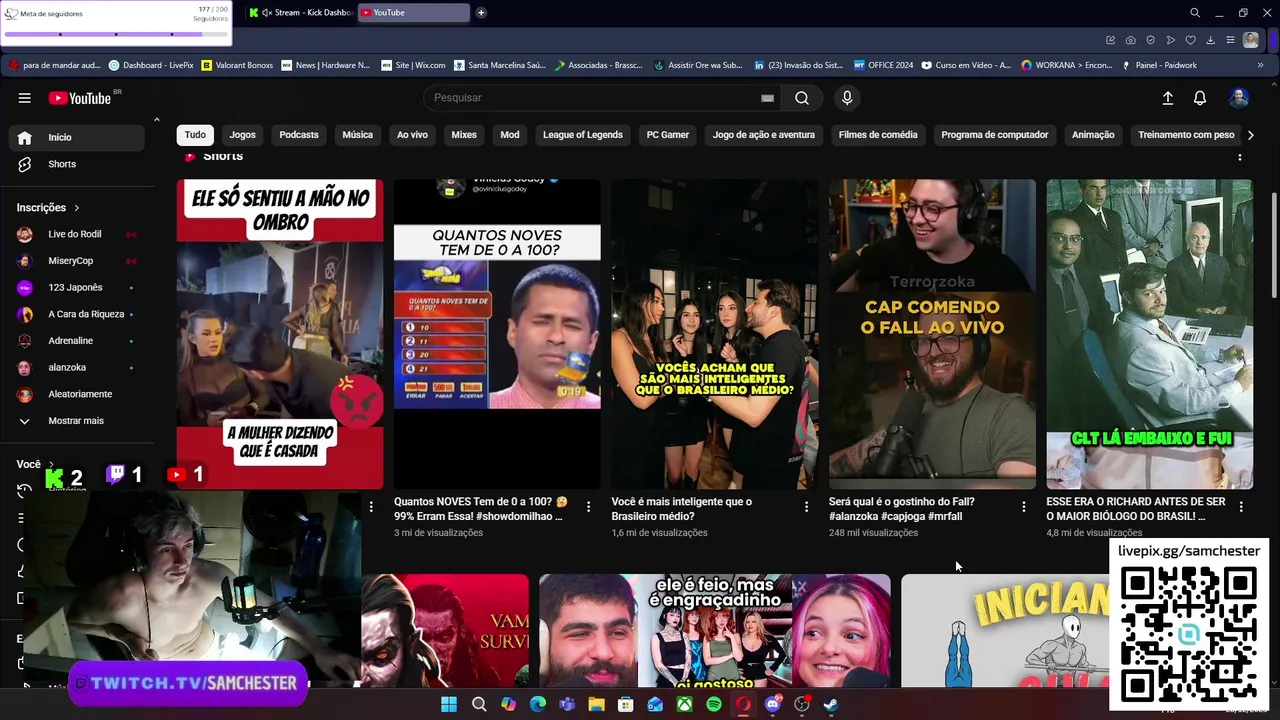
Task: Open the YouTube hamburger guide menu
Action: 24,98
